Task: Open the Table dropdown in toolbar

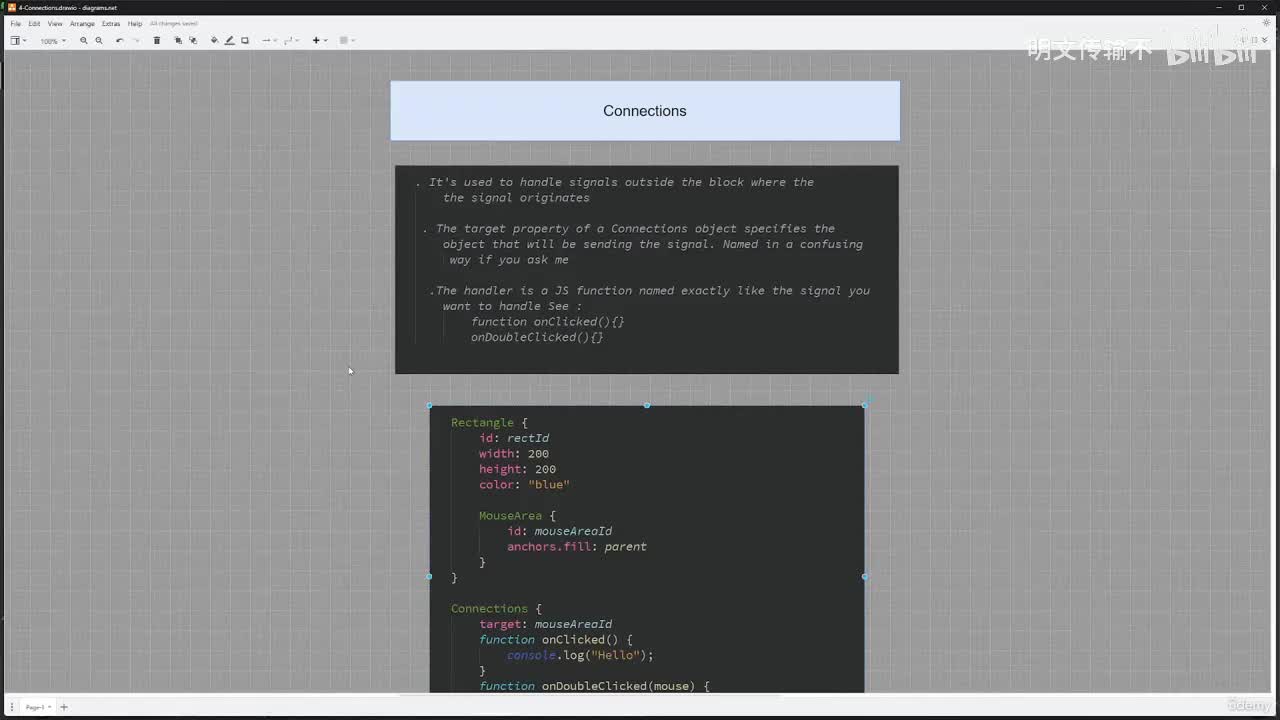Action: click(x=346, y=41)
